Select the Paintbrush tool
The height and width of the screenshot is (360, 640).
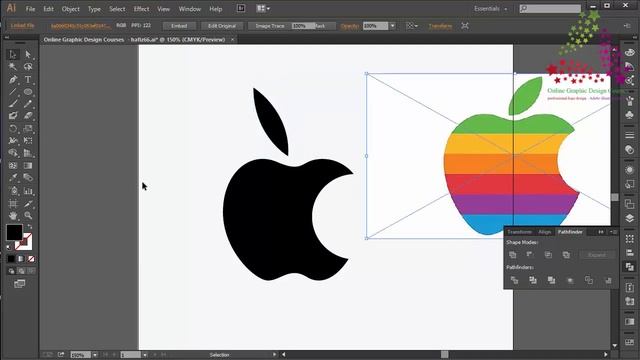[x=13, y=104]
